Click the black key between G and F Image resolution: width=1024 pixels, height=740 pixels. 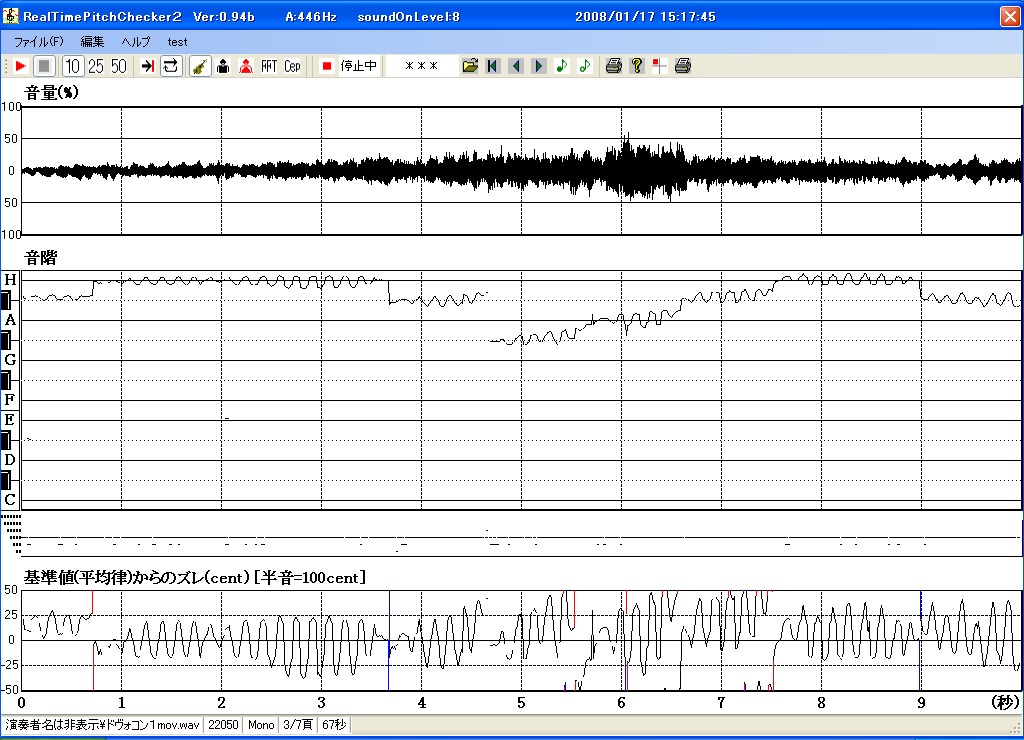pos(6,379)
